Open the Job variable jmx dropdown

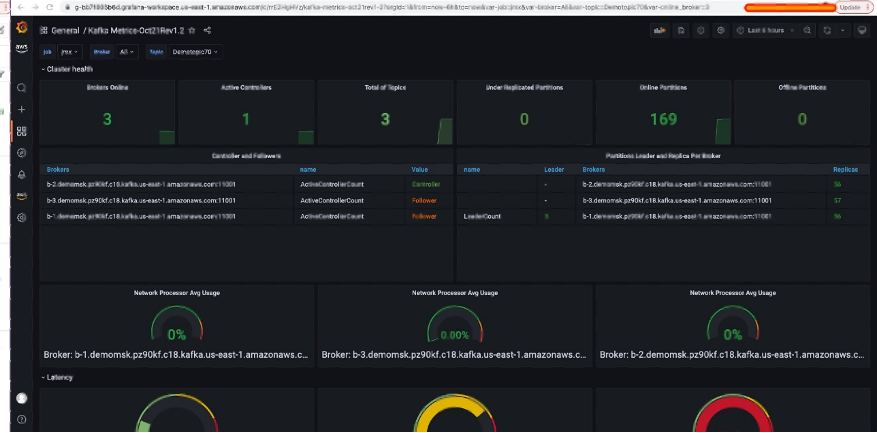69,51
